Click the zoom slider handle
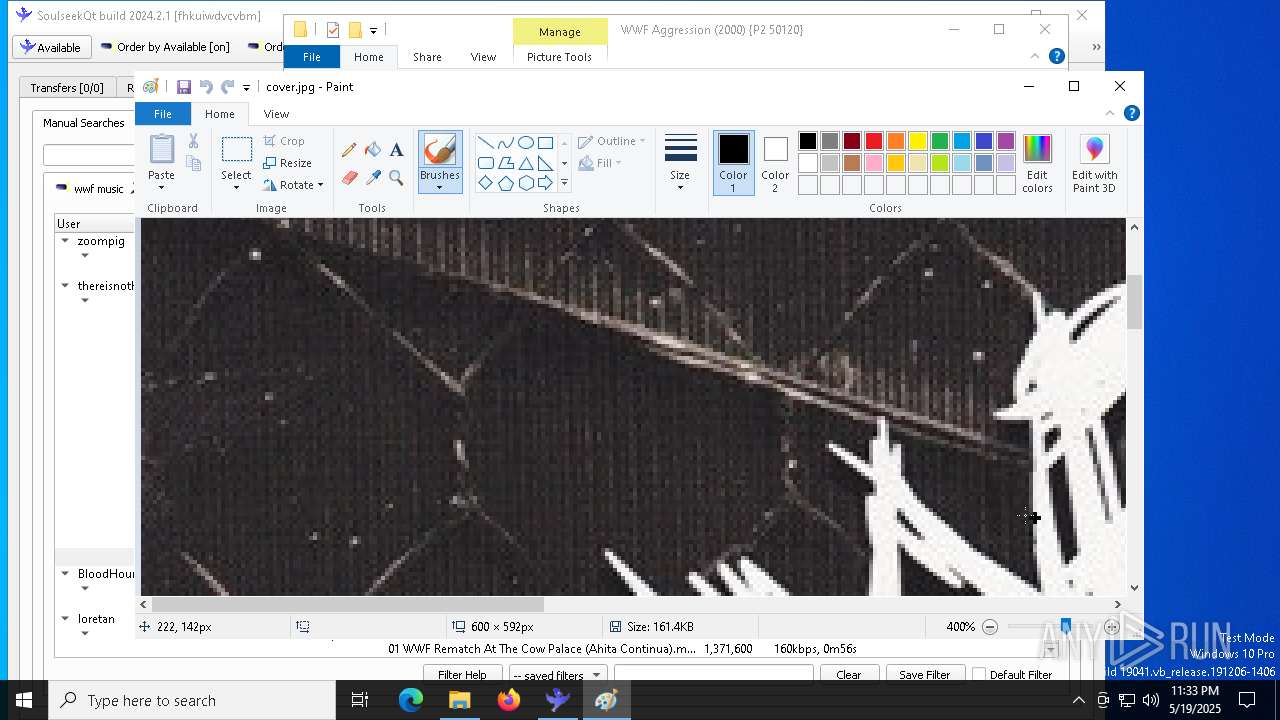The width and height of the screenshot is (1280, 720). click(x=1066, y=627)
